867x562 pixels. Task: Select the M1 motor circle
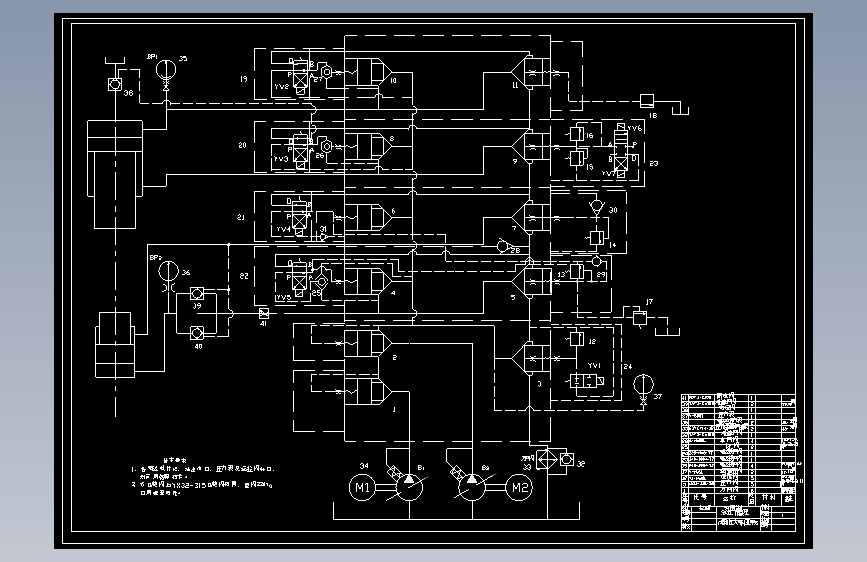362,487
